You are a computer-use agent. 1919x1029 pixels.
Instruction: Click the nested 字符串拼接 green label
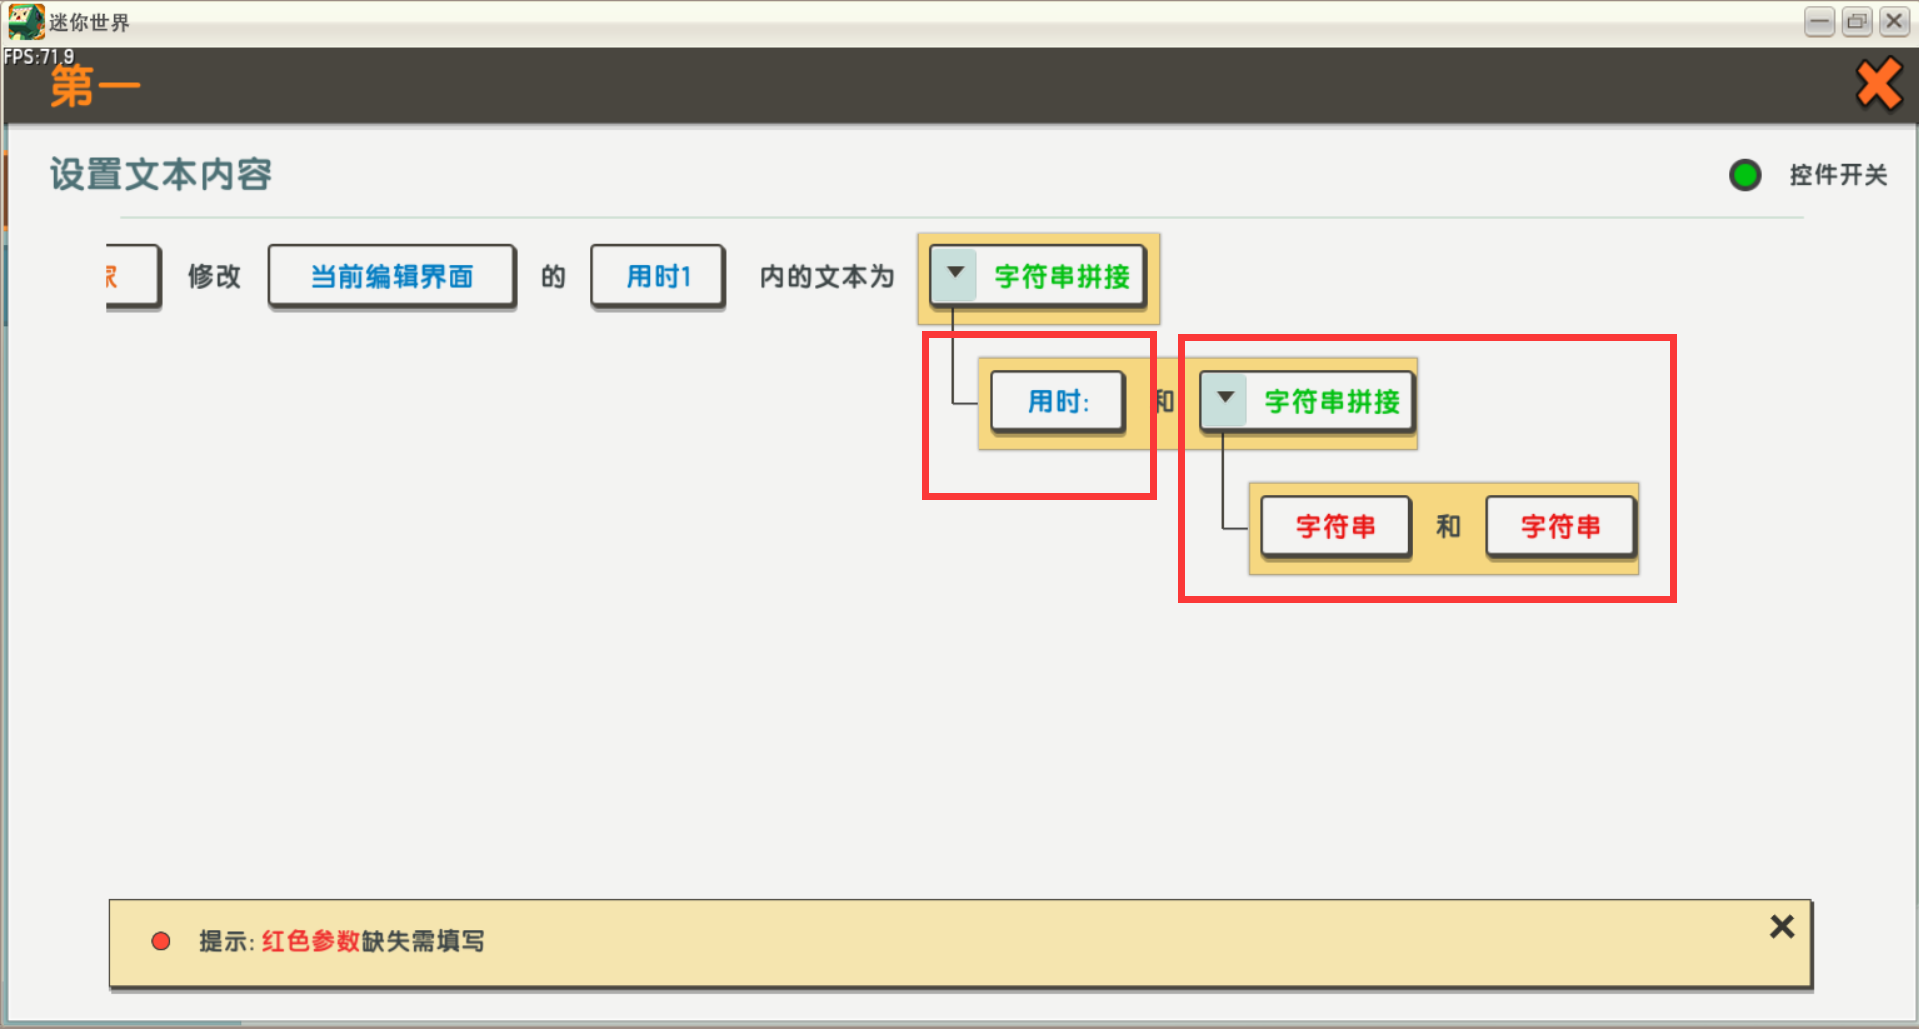1331,402
